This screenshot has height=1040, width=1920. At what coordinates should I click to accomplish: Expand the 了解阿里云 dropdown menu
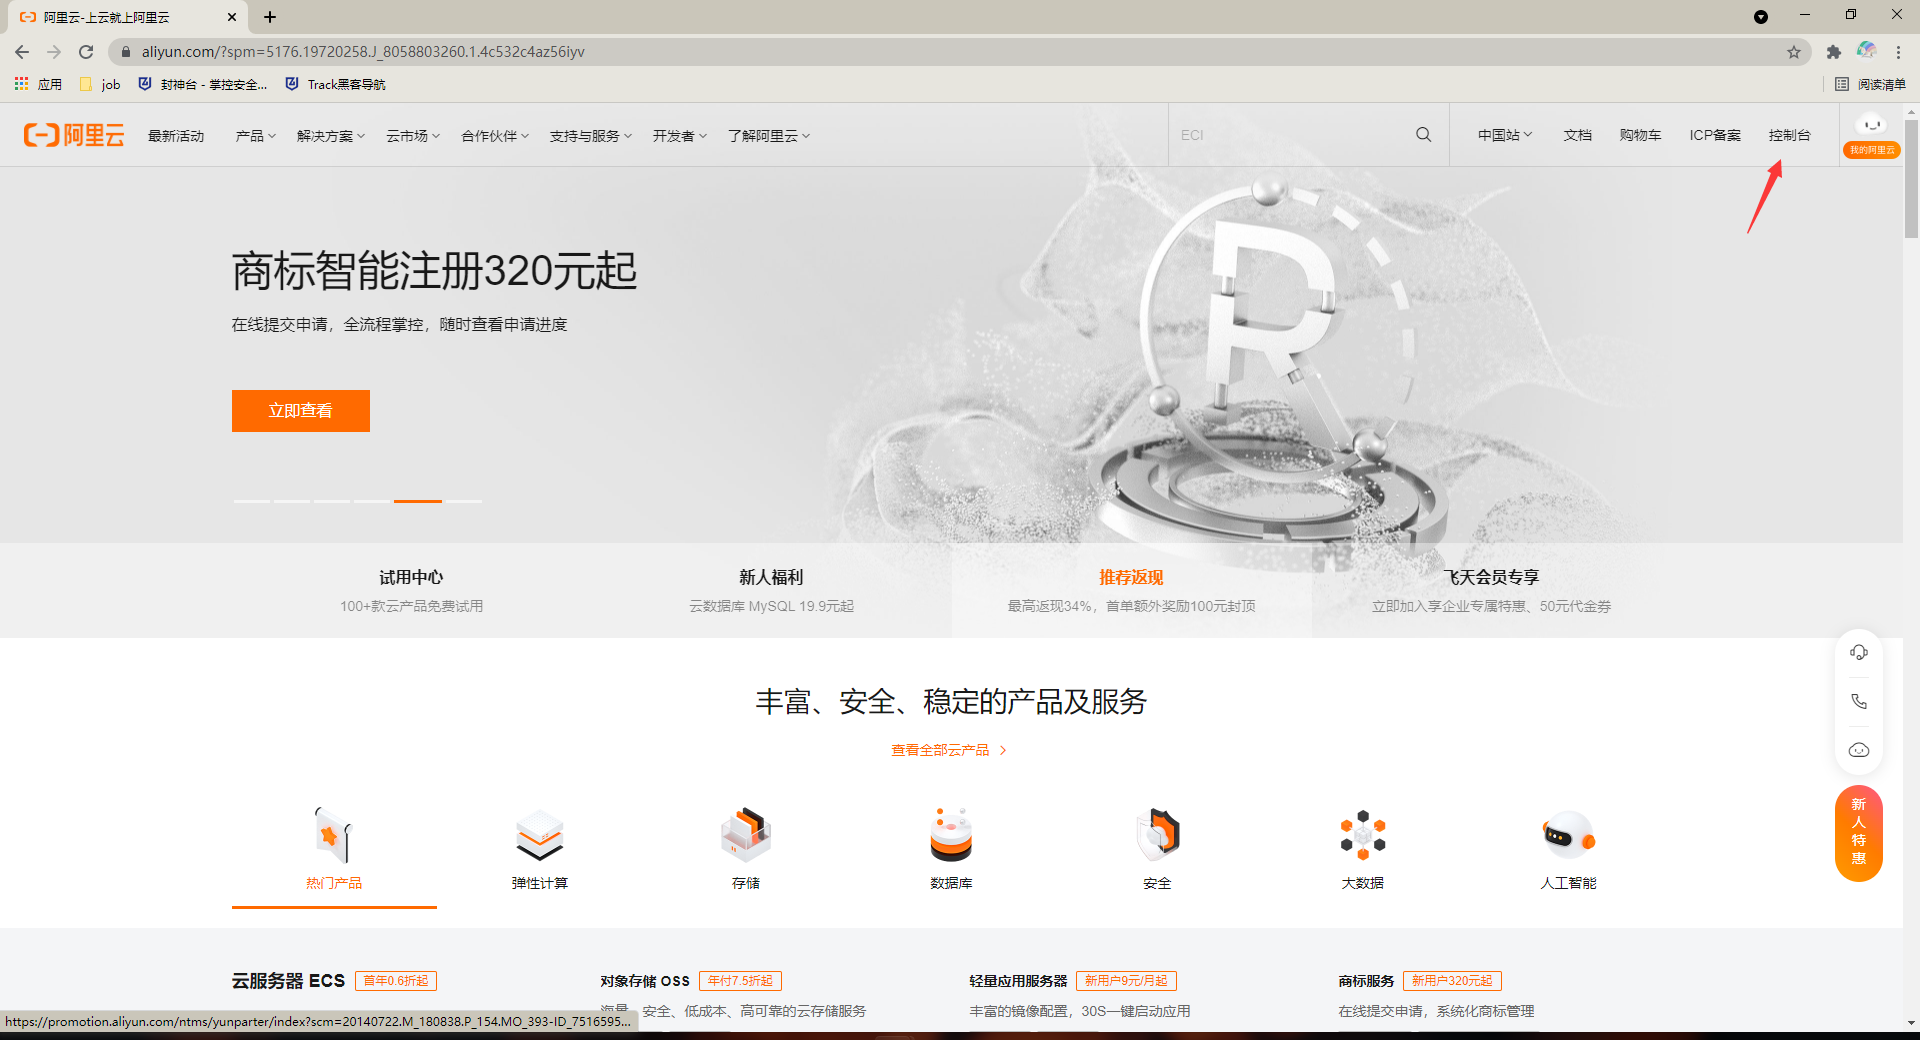[769, 136]
